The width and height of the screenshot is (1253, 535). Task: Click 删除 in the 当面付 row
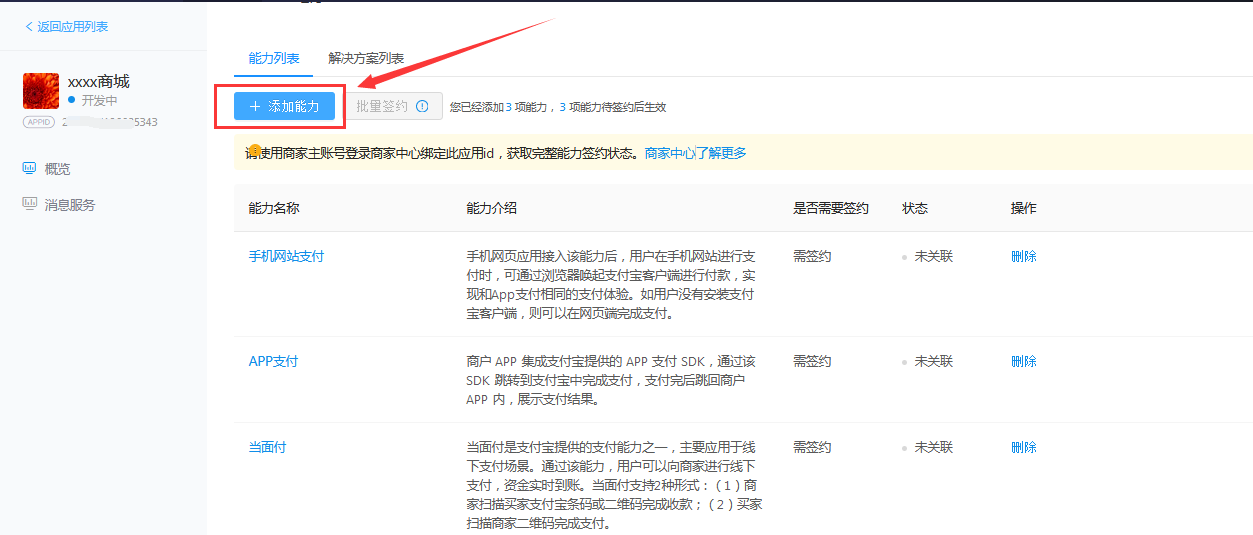tap(1023, 447)
